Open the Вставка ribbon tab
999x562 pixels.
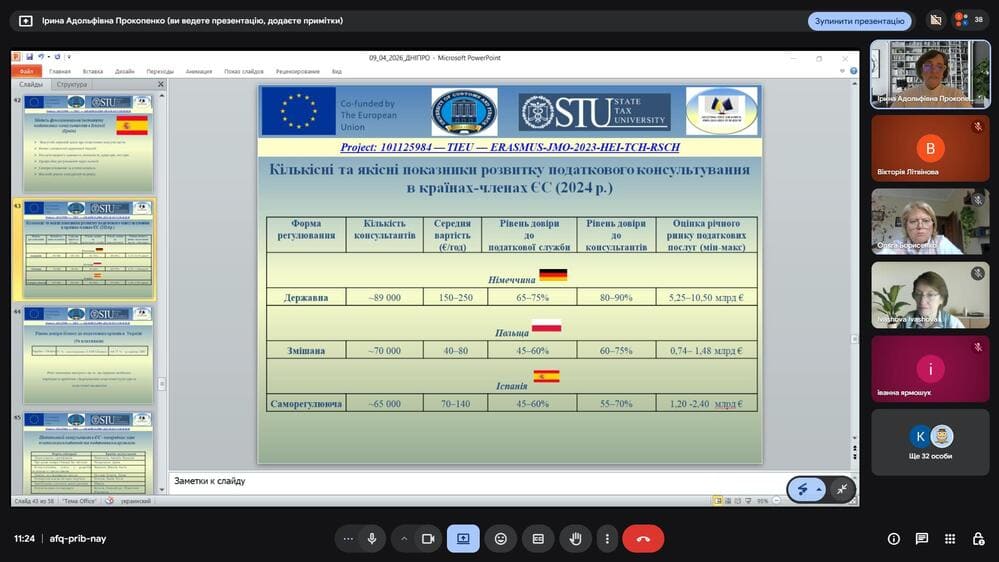pyautogui.click(x=93, y=71)
